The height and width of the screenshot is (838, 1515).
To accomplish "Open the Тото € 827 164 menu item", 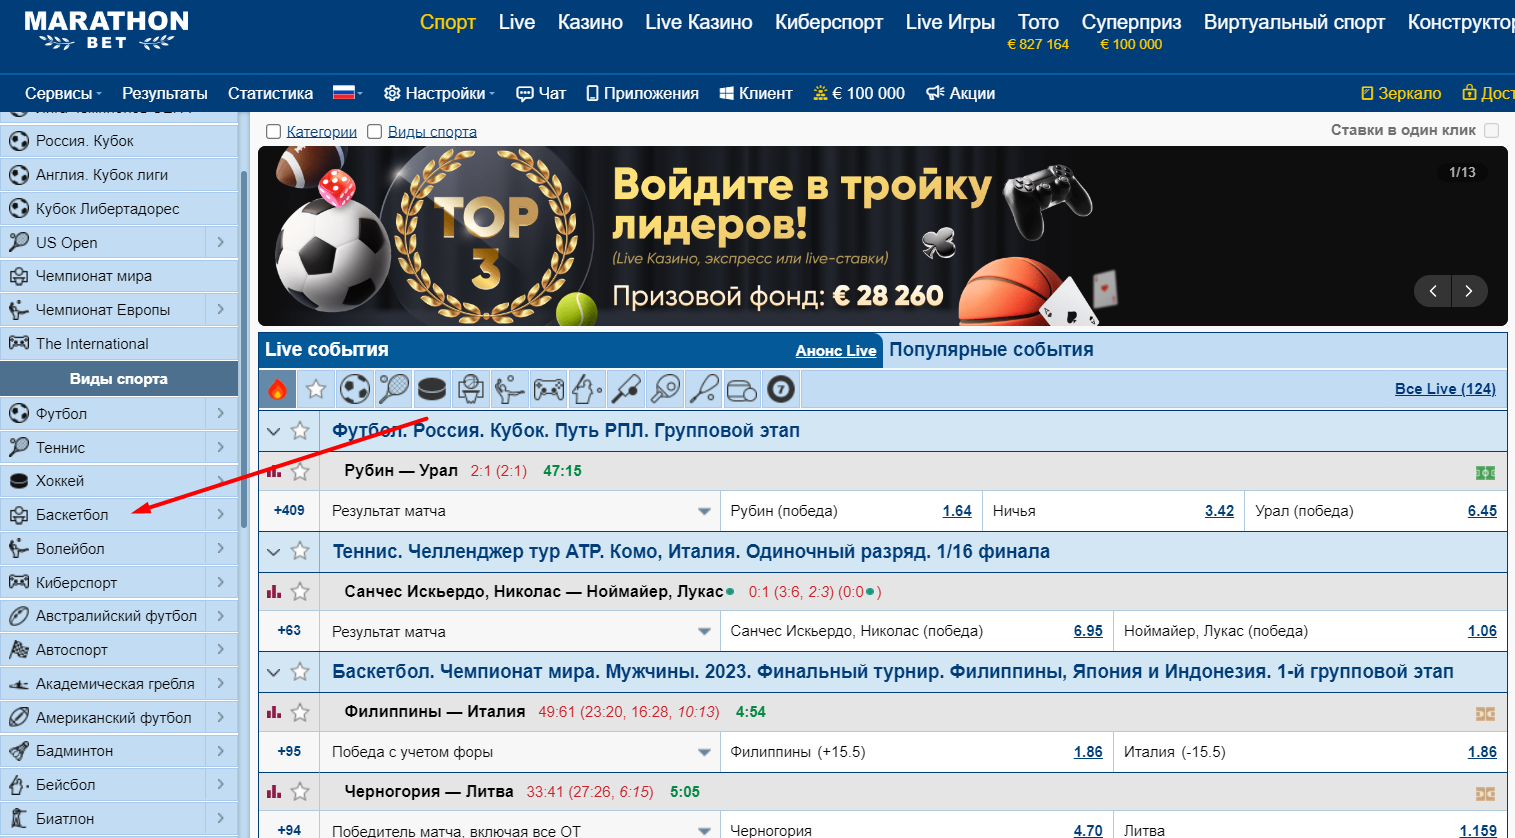I will [1038, 31].
